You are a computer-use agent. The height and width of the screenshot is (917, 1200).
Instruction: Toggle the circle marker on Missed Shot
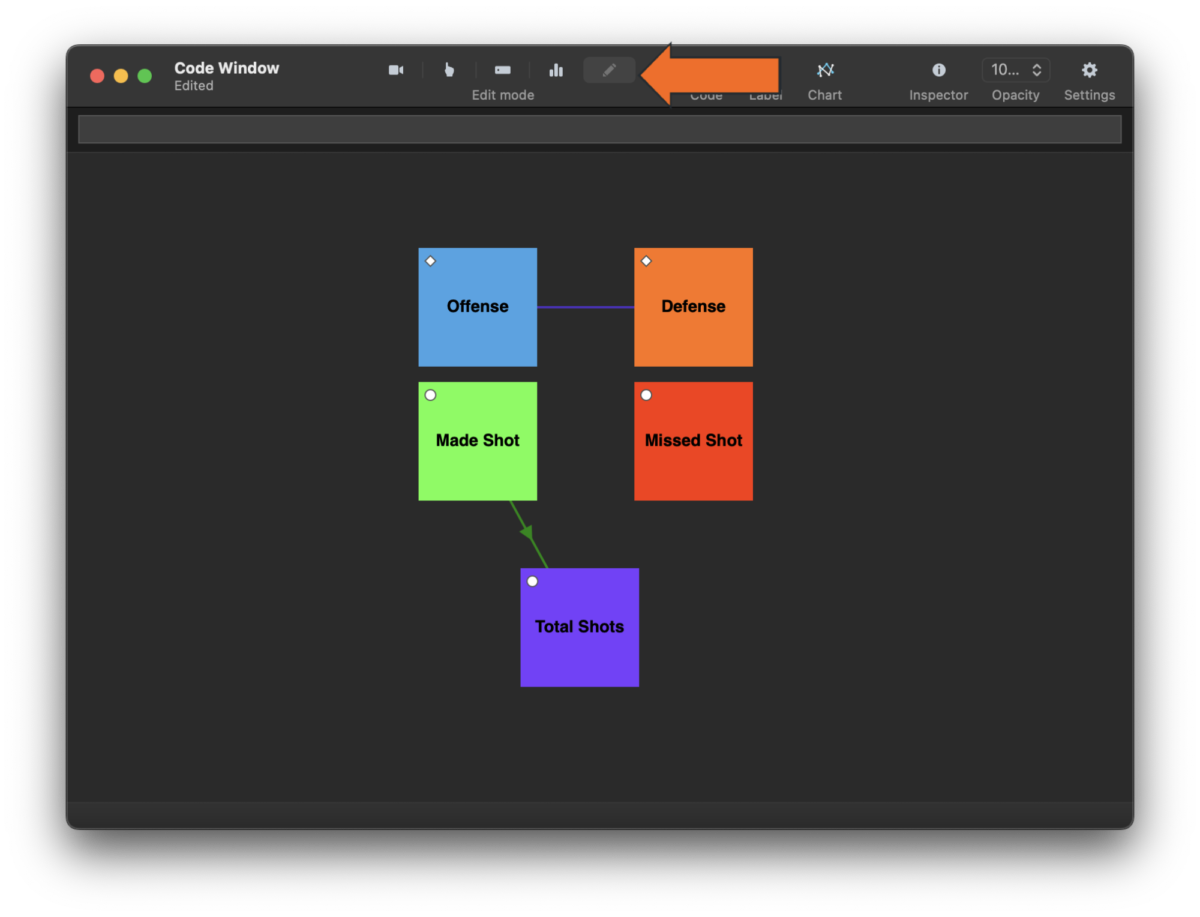point(646,395)
